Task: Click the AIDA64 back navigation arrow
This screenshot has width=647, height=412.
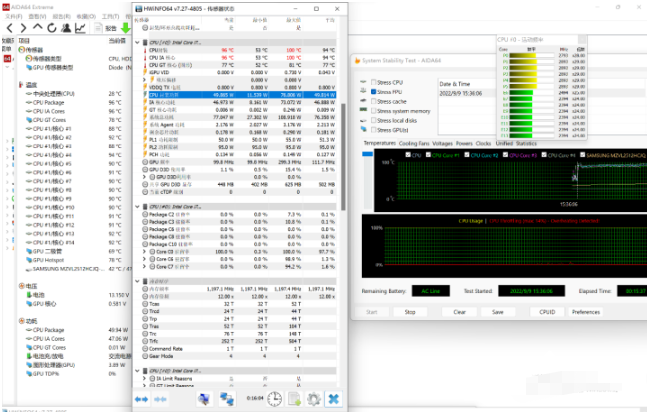Action: pos(10,28)
